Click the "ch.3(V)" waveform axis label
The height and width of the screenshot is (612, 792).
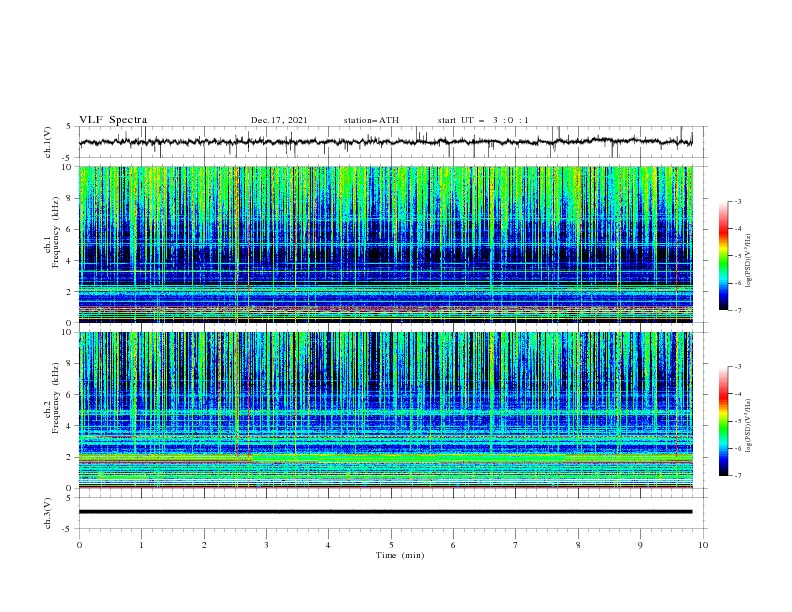[48, 513]
